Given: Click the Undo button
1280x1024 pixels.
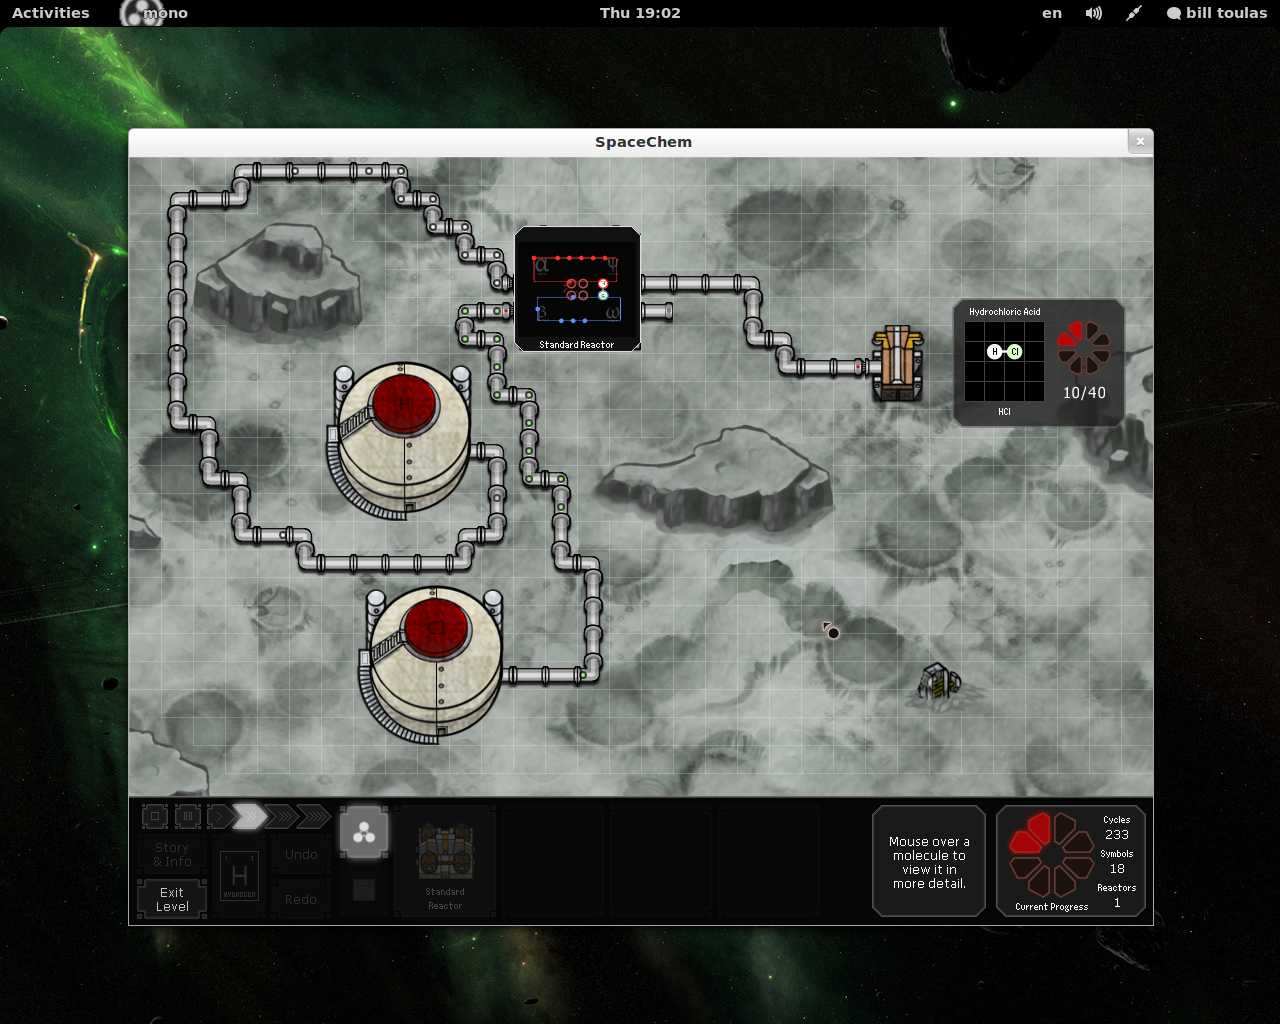Looking at the screenshot, I should (x=301, y=855).
